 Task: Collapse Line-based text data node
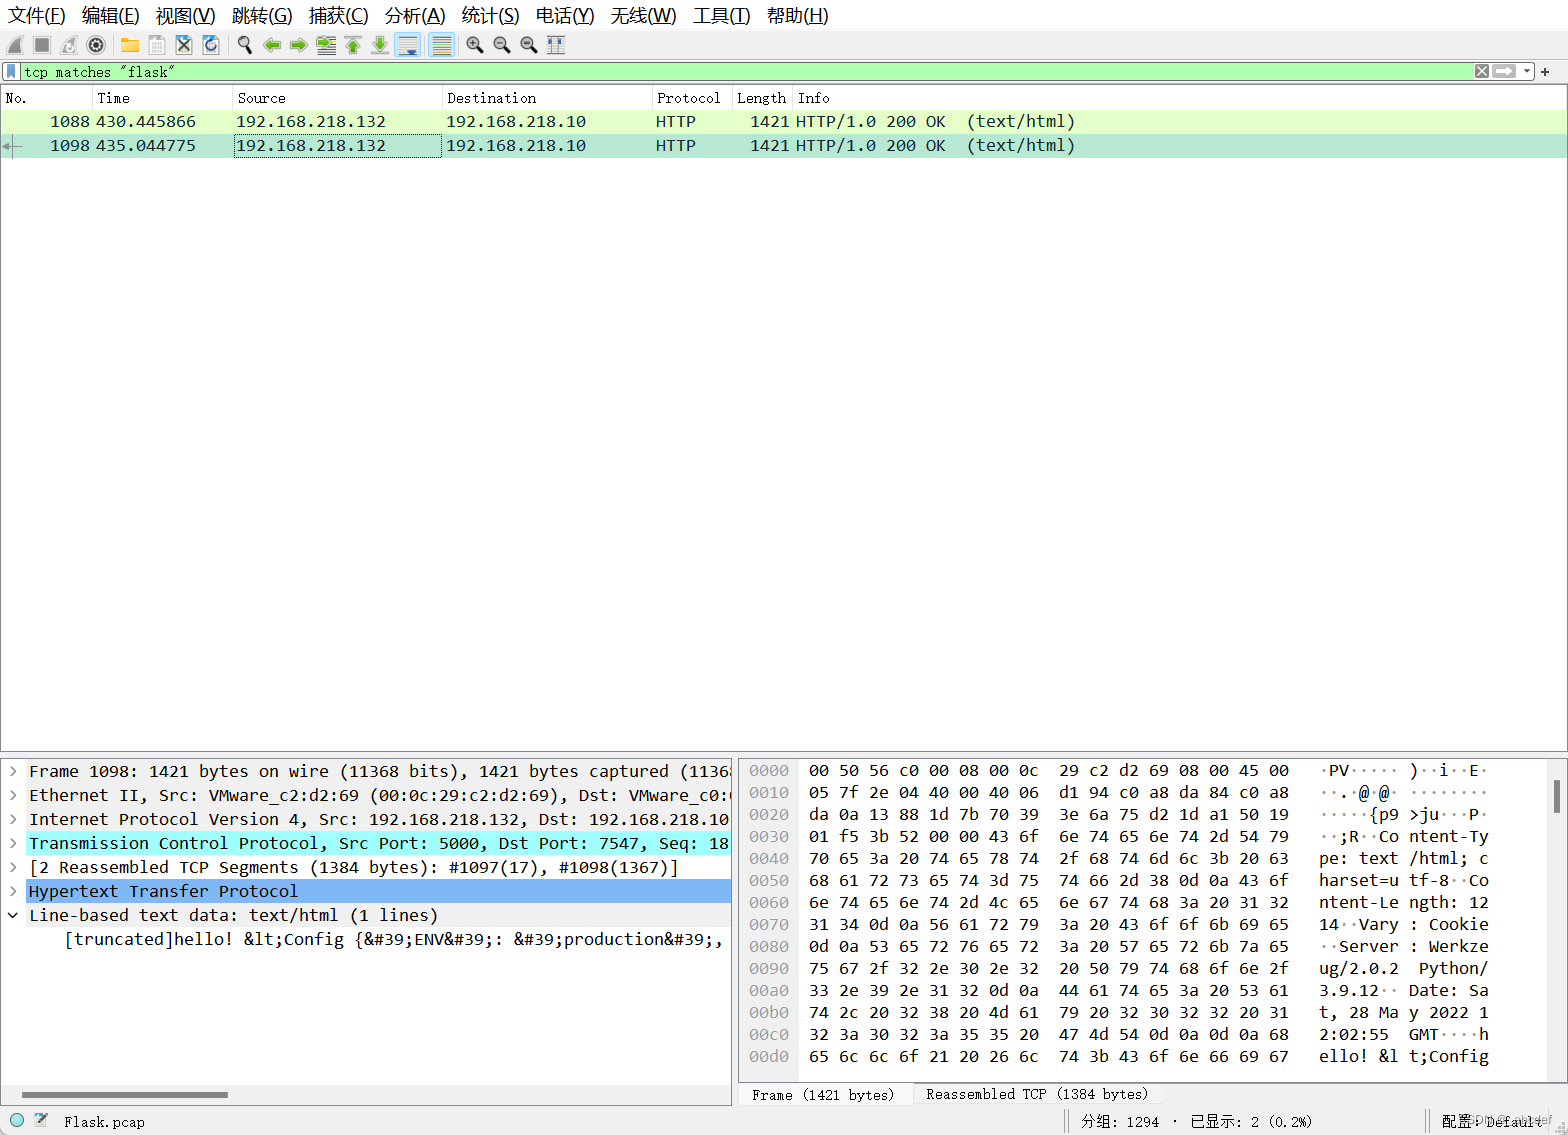(x=13, y=915)
